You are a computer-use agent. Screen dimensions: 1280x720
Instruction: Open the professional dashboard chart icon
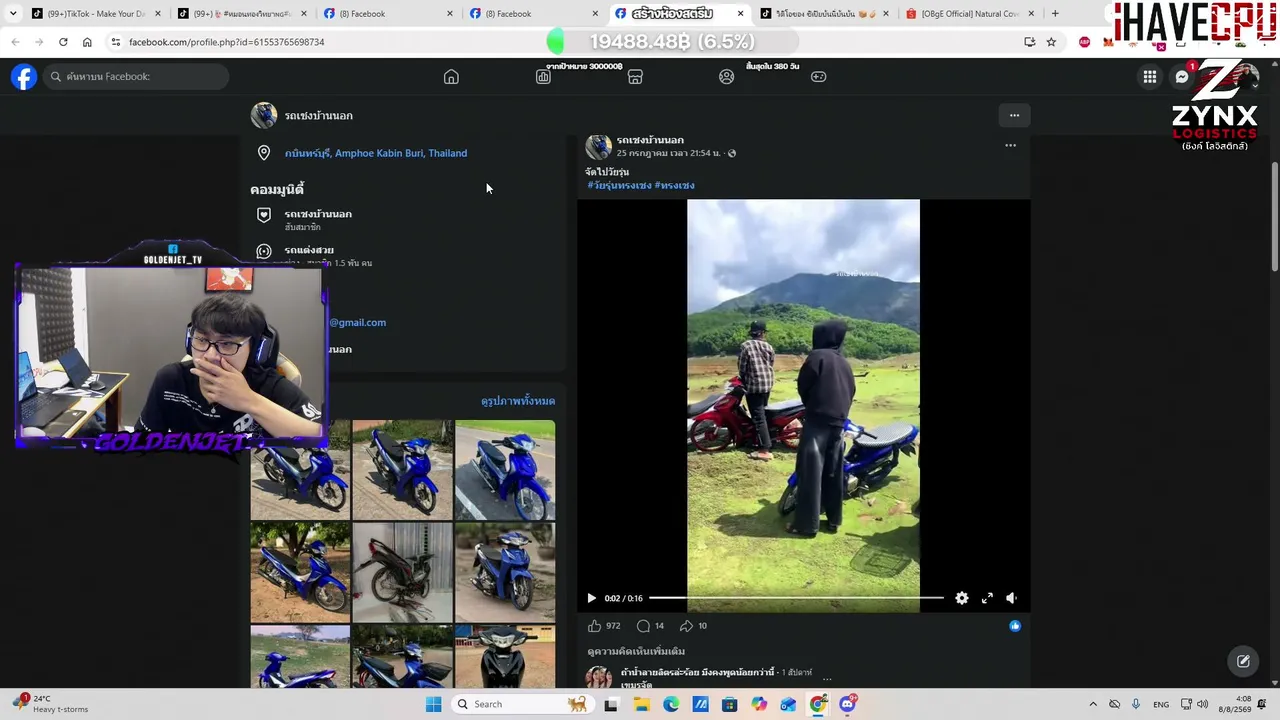(543, 77)
